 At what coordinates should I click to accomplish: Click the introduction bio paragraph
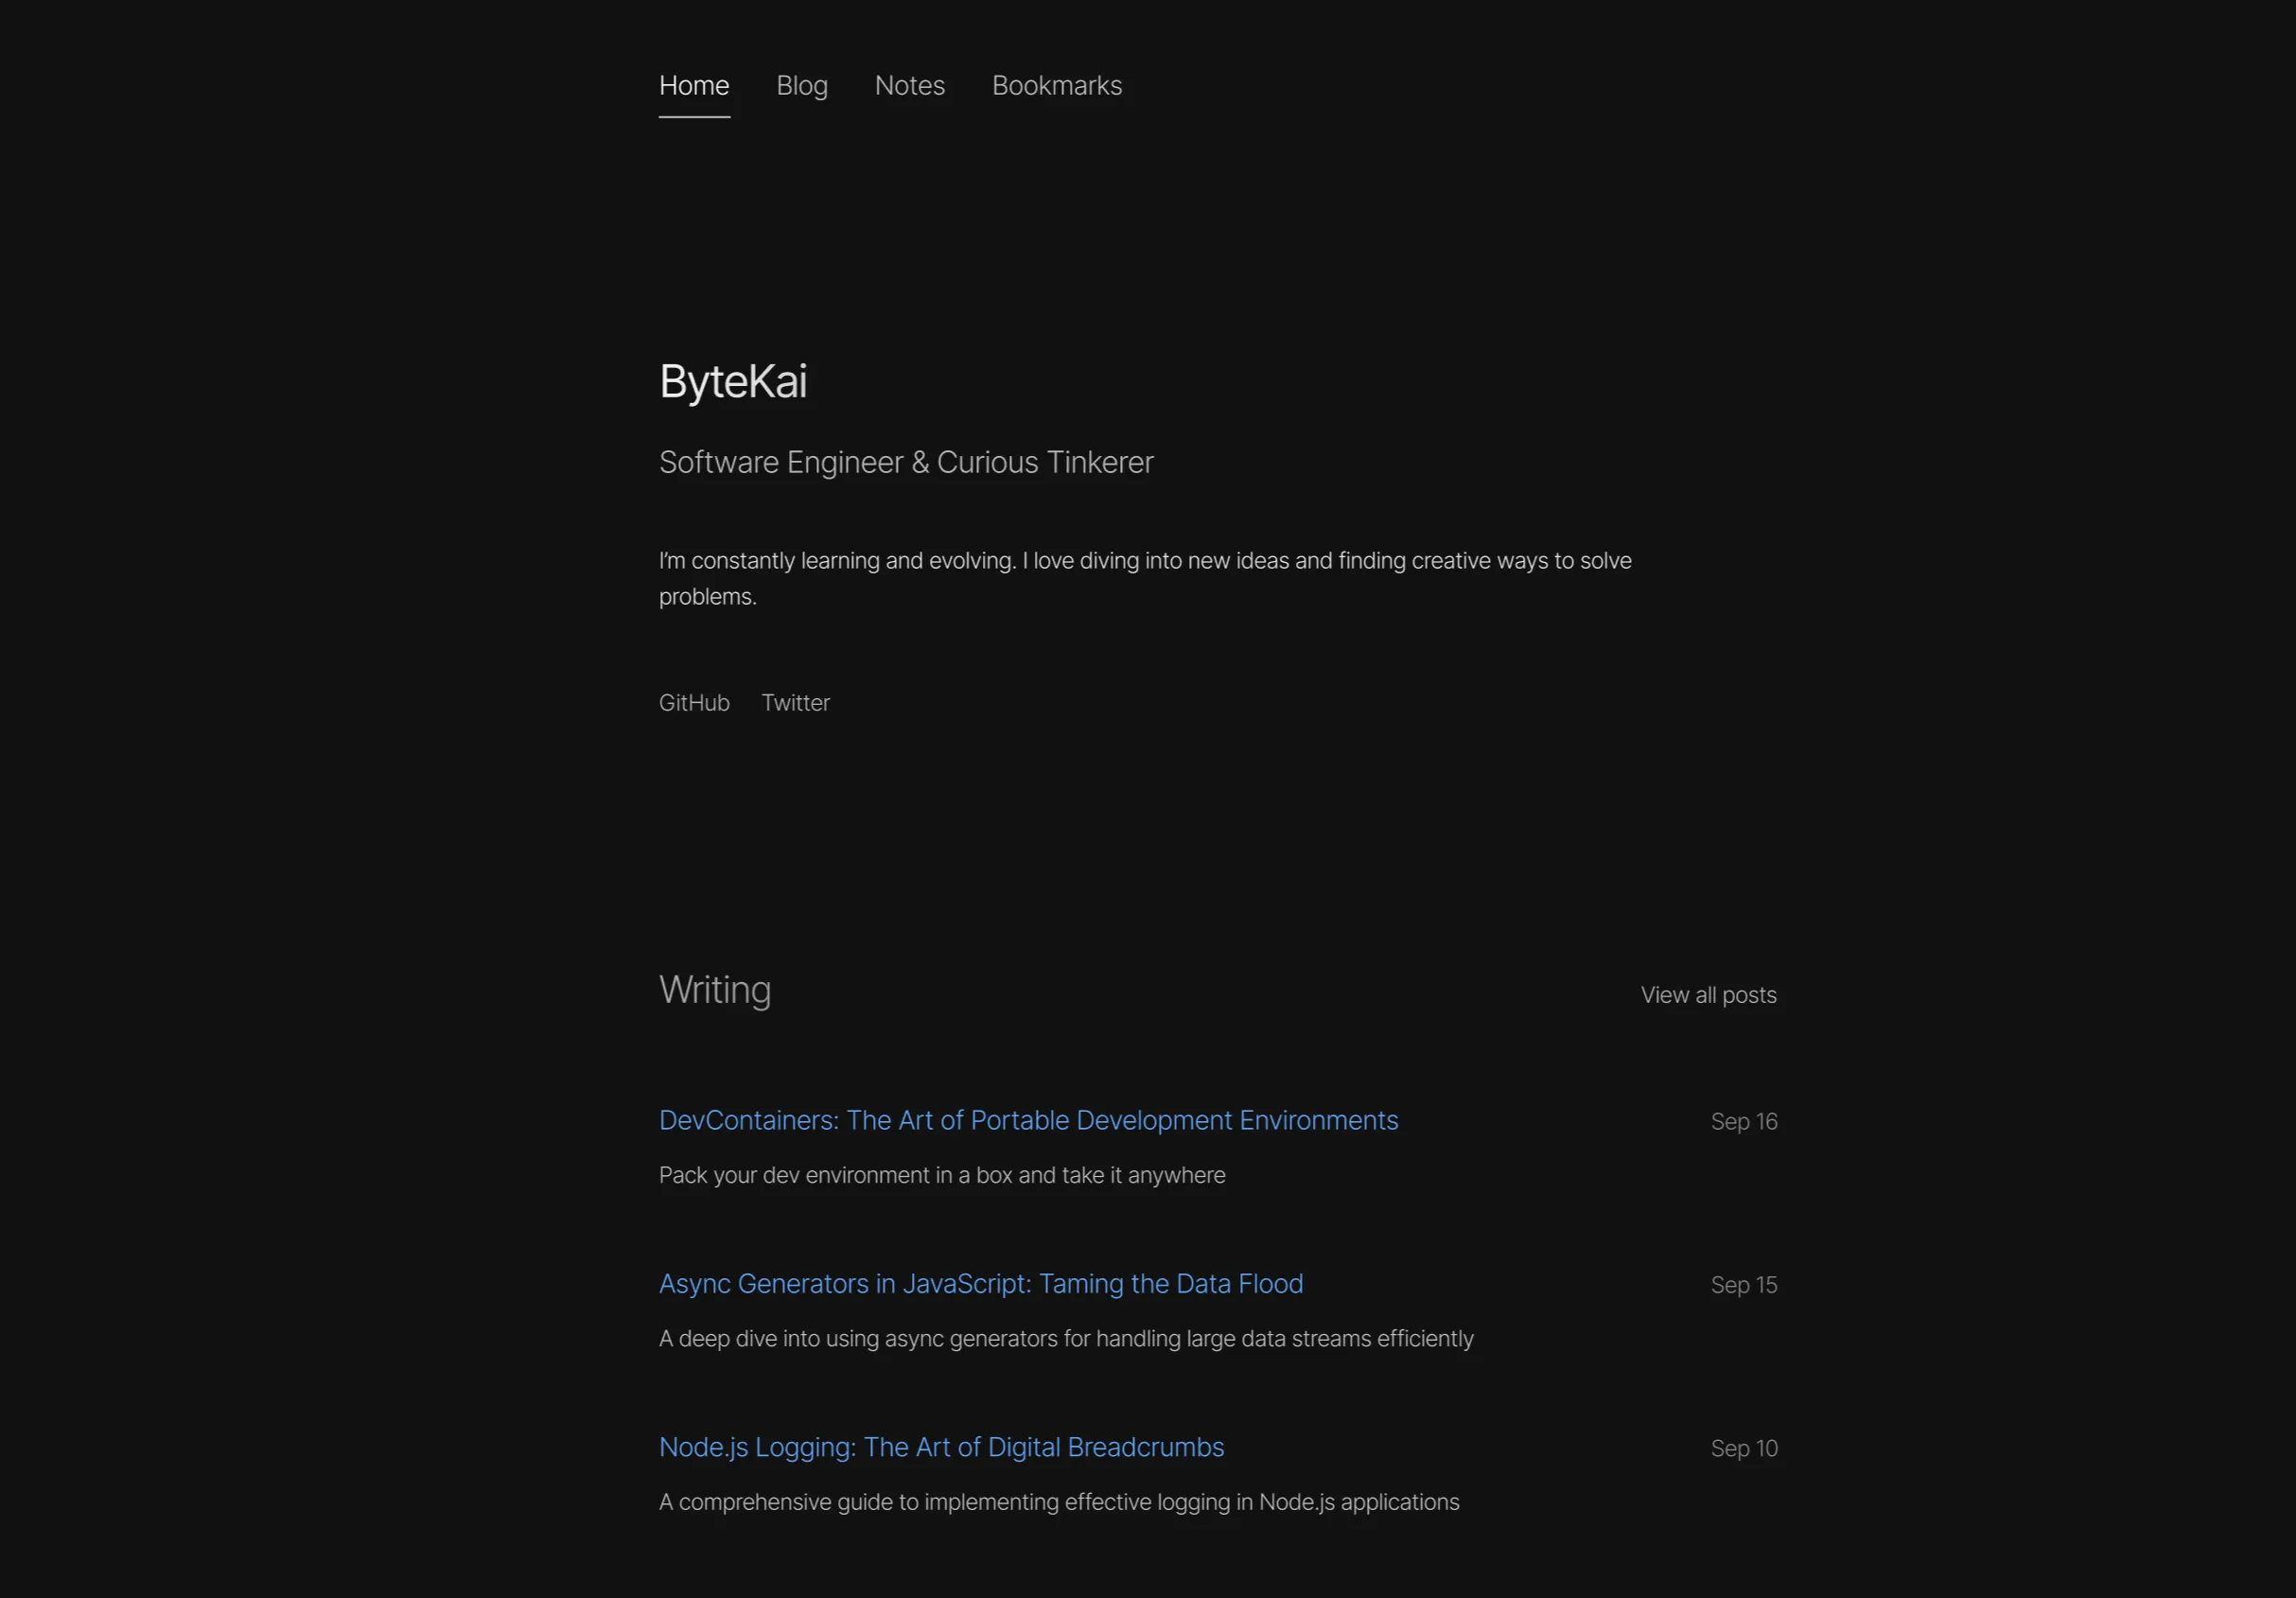click(1144, 578)
